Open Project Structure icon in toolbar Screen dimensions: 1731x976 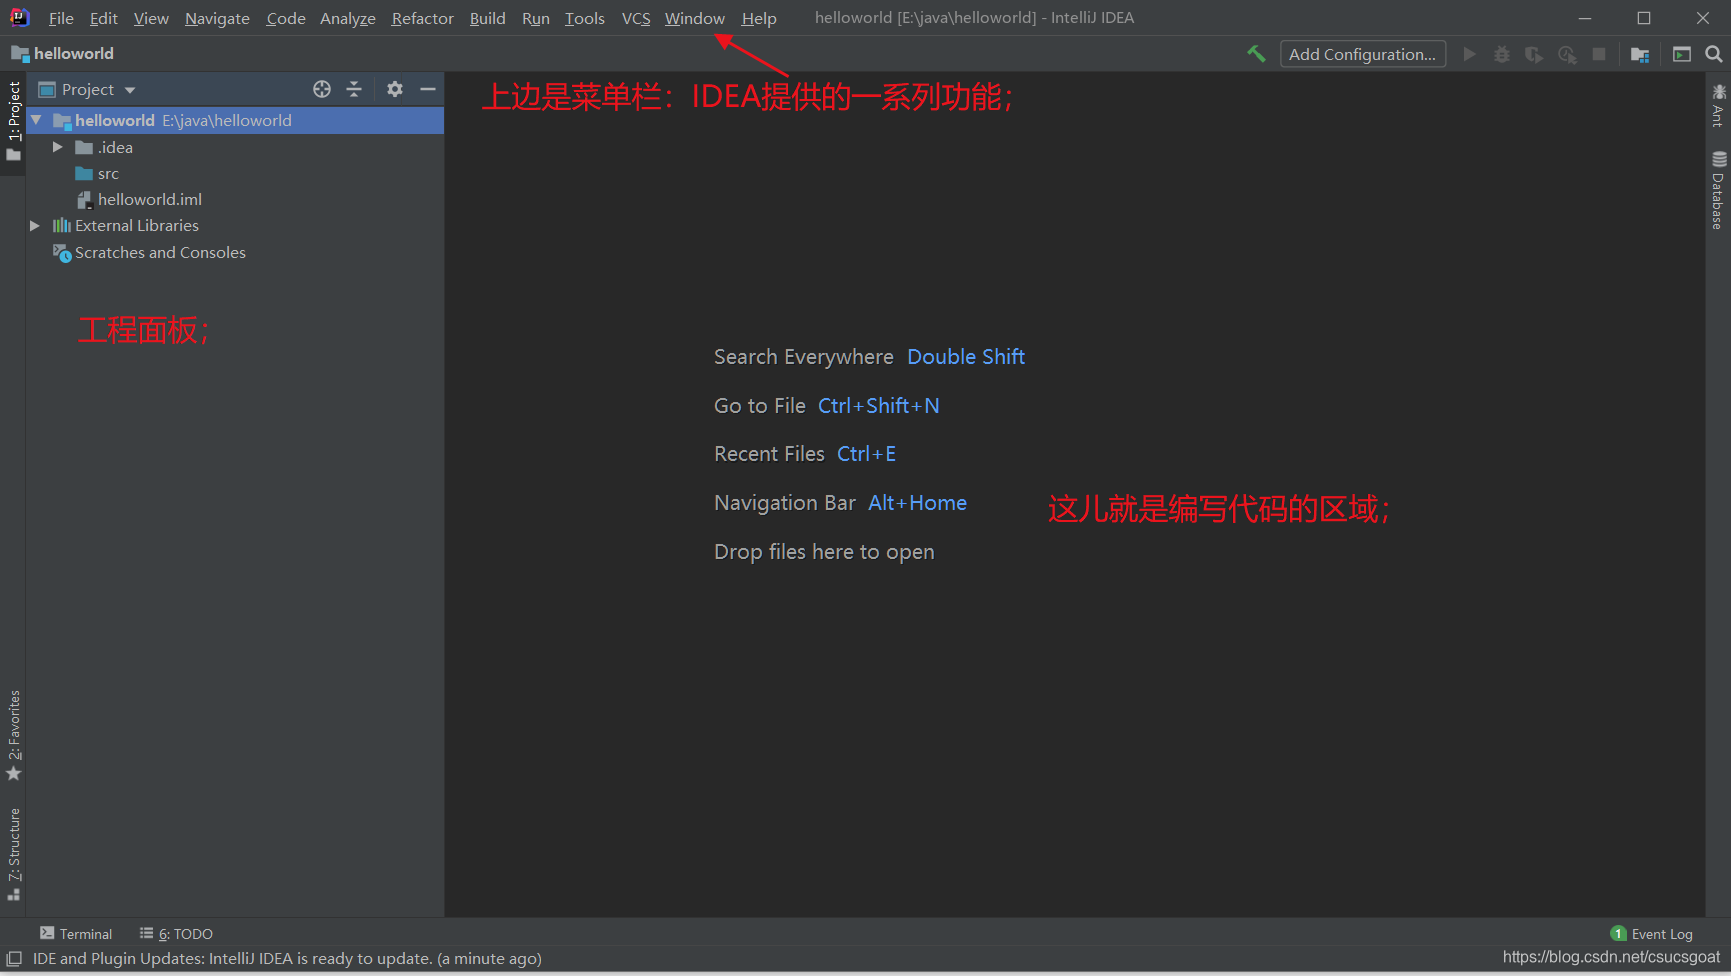(x=1640, y=54)
